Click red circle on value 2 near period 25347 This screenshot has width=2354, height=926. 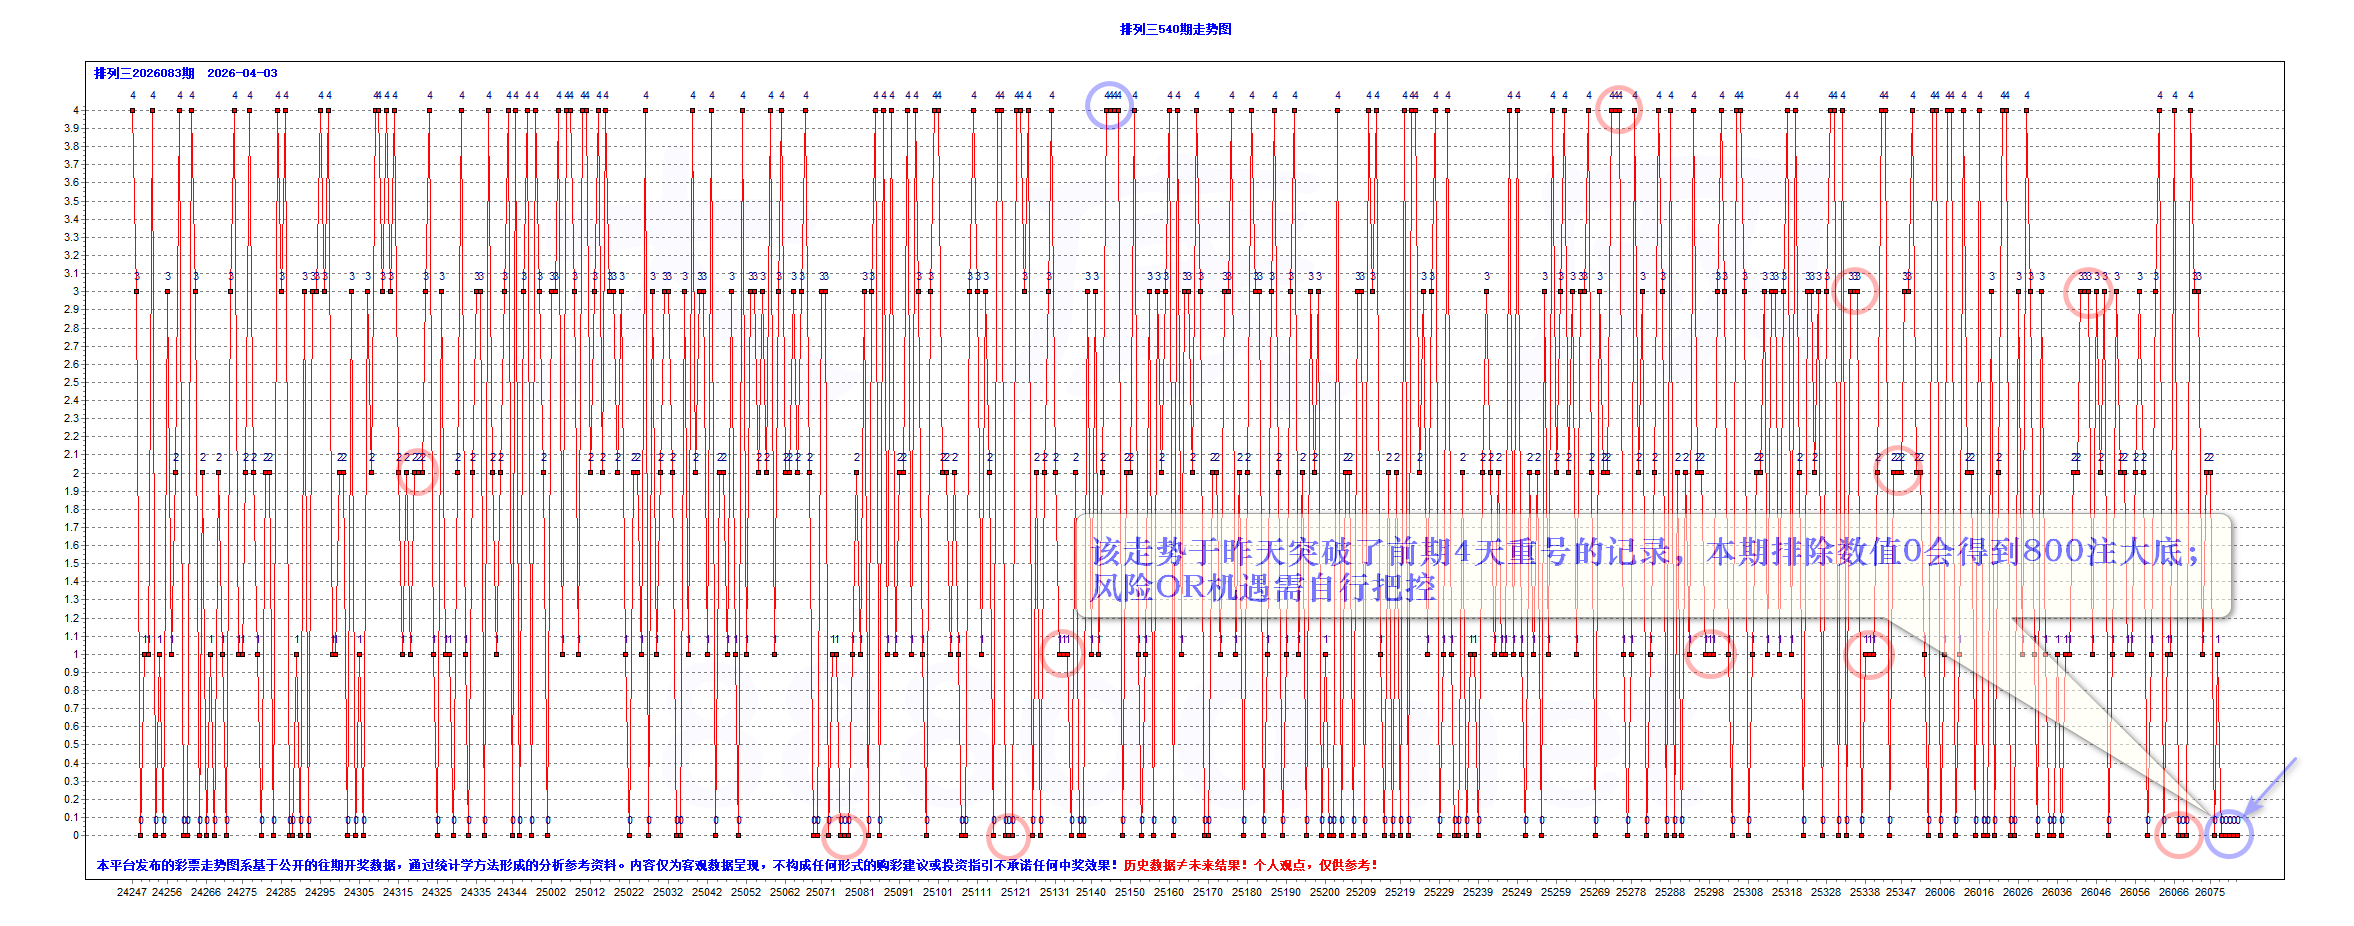1897,470
